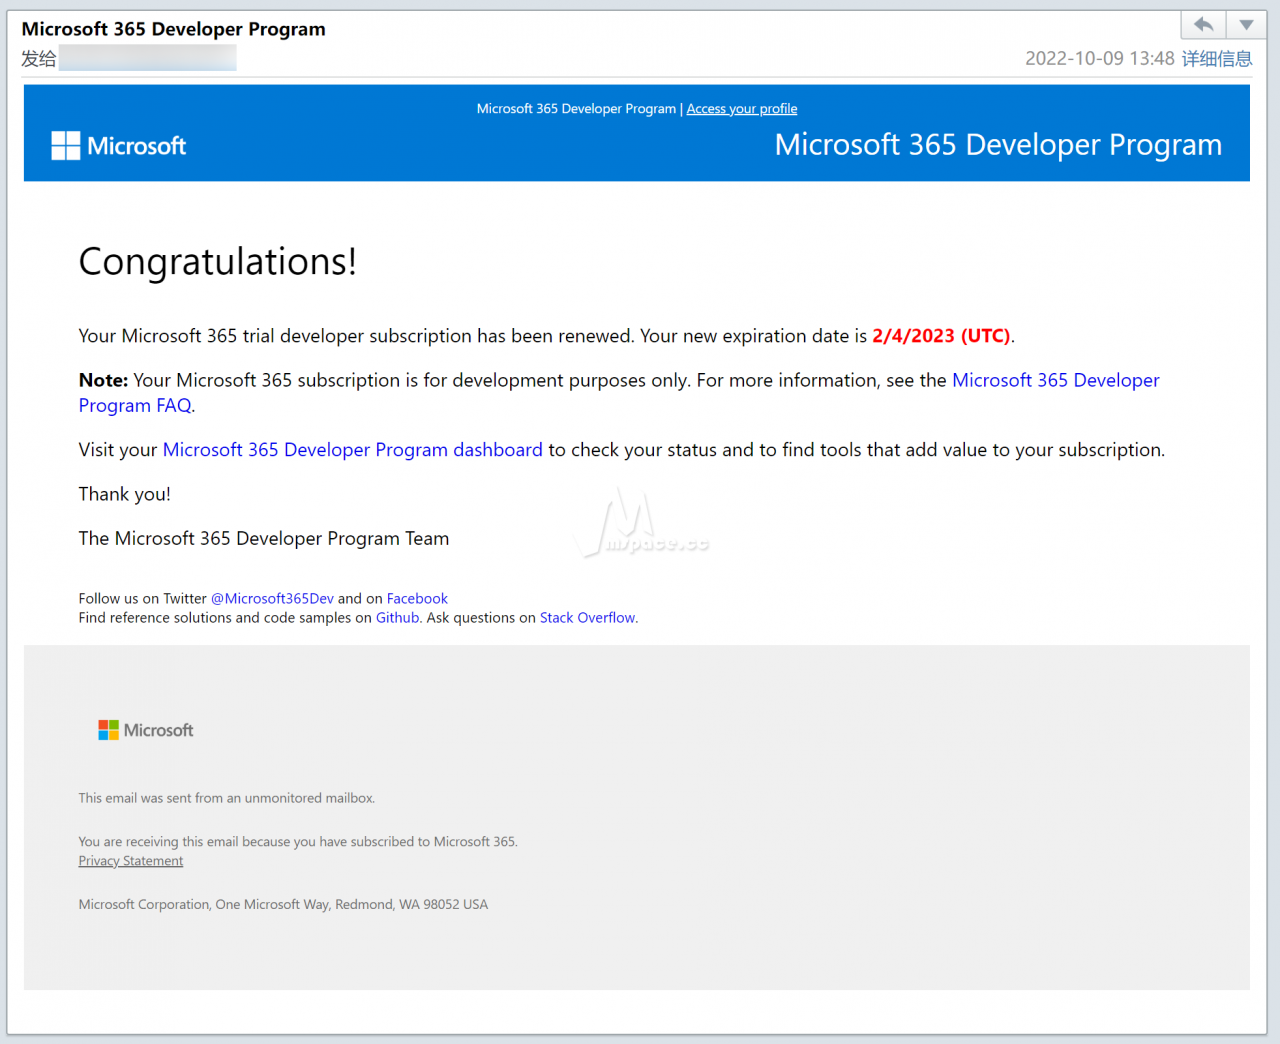Click the red expiration date 2/4/2023 (UTC)

tap(941, 336)
